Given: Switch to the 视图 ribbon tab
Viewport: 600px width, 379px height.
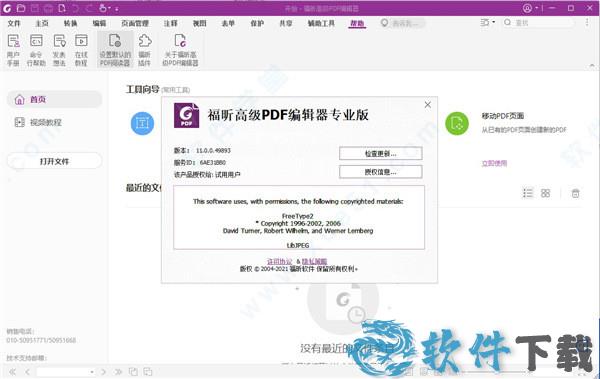Looking at the screenshot, I should [199, 23].
